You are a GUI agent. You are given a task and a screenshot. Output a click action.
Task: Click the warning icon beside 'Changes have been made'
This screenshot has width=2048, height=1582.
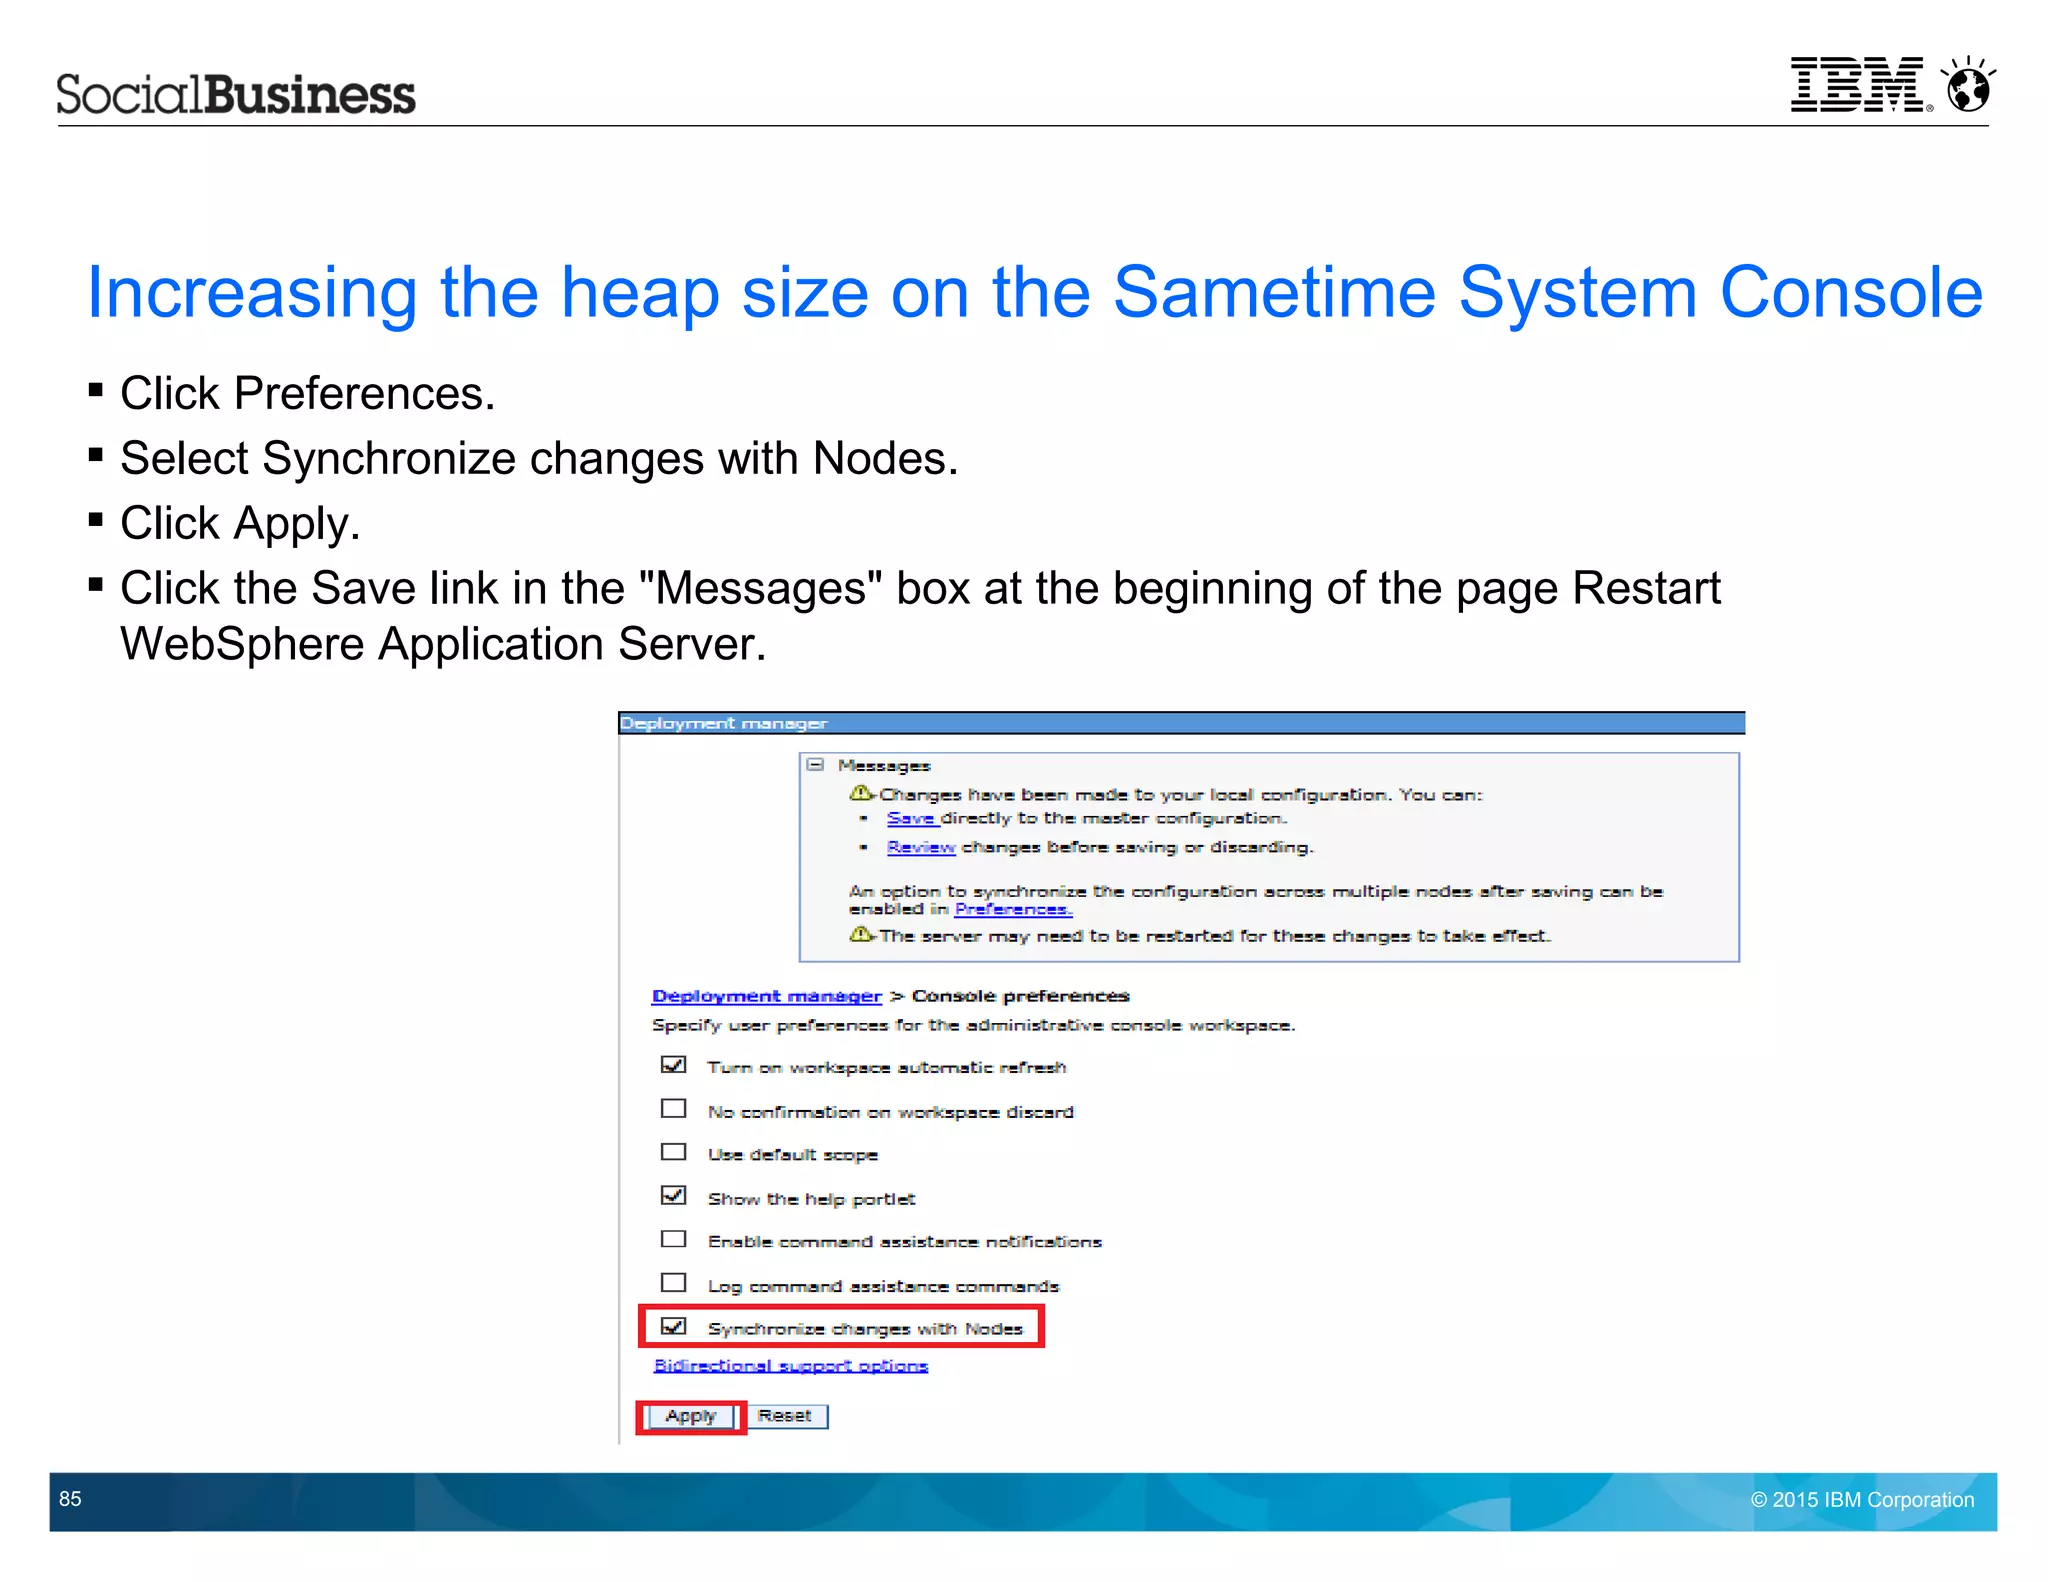point(861,793)
